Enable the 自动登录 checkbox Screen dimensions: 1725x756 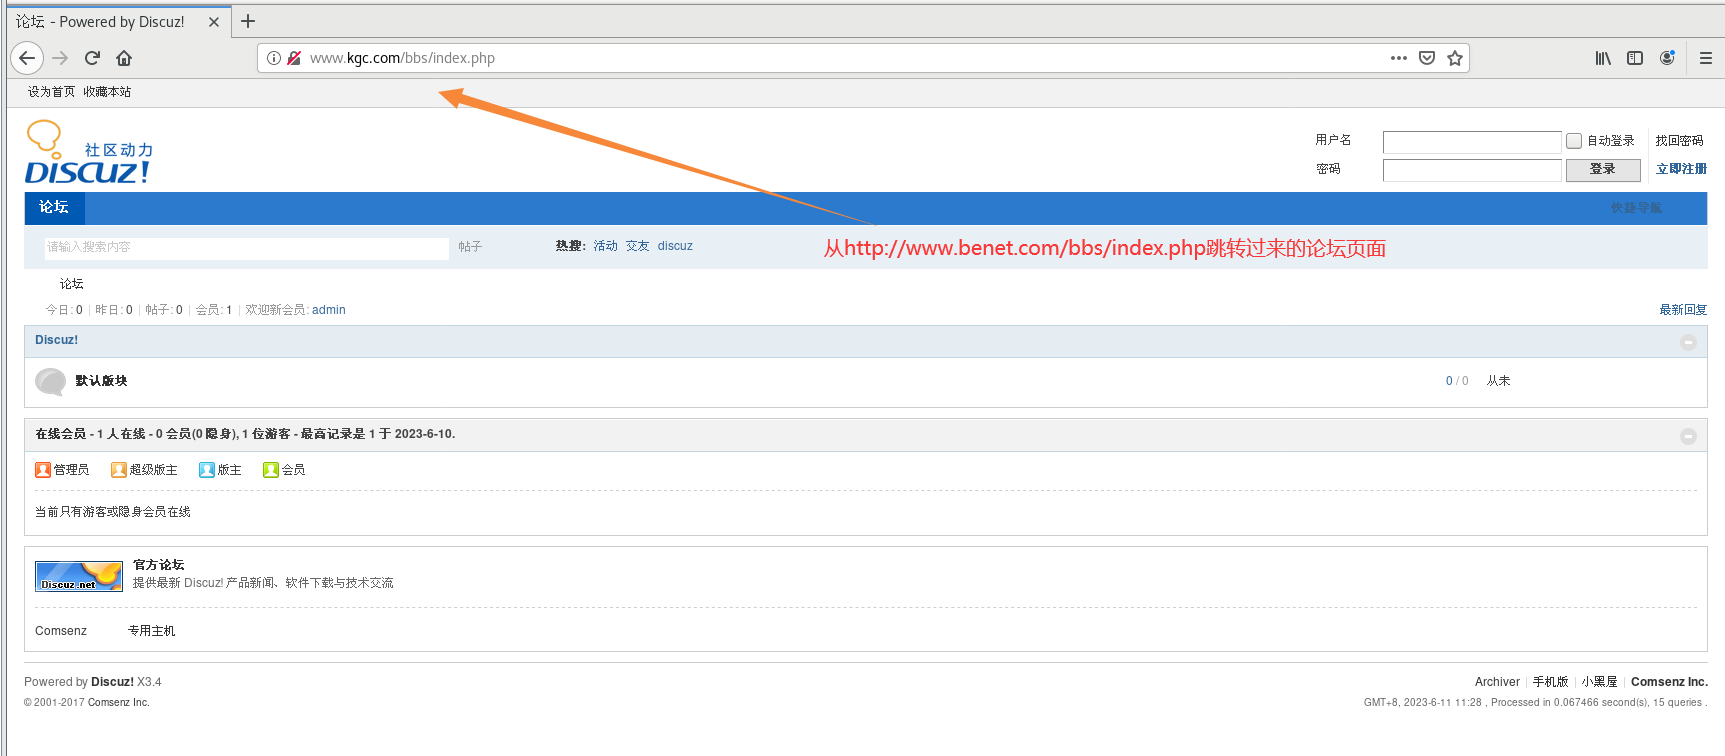tap(1574, 141)
